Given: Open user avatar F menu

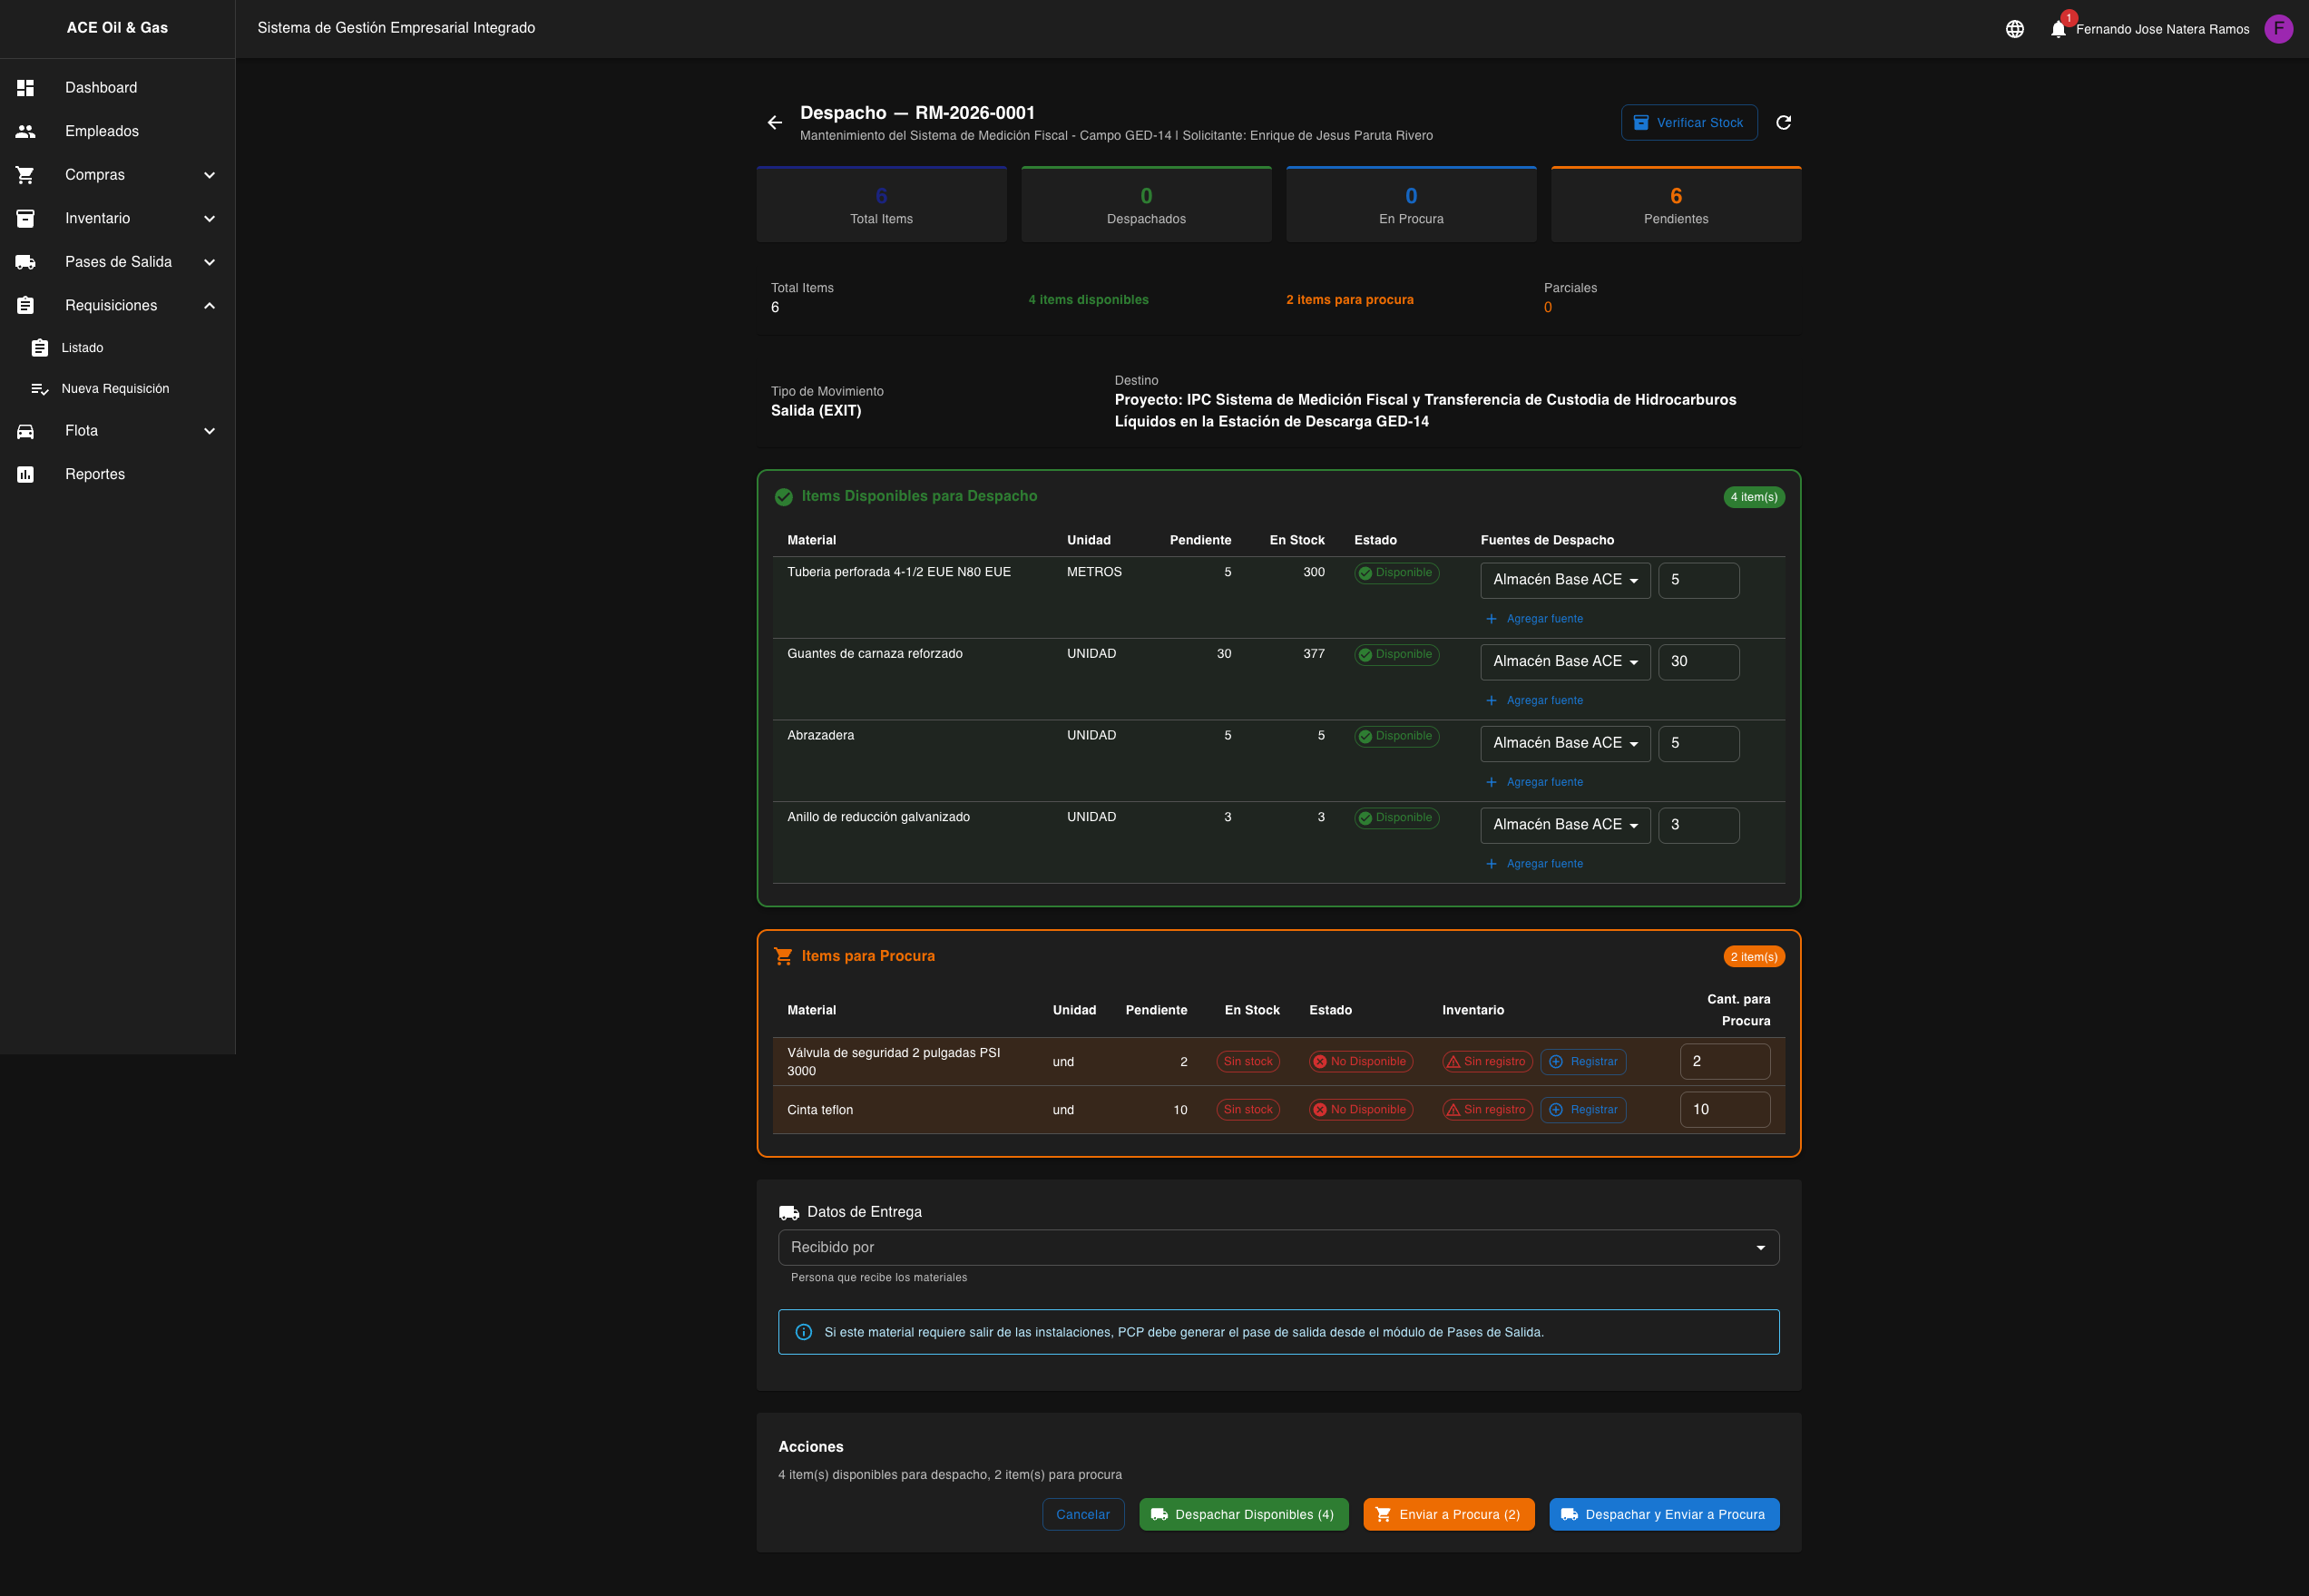Looking at the screenshot, I should click(2278, 29).
